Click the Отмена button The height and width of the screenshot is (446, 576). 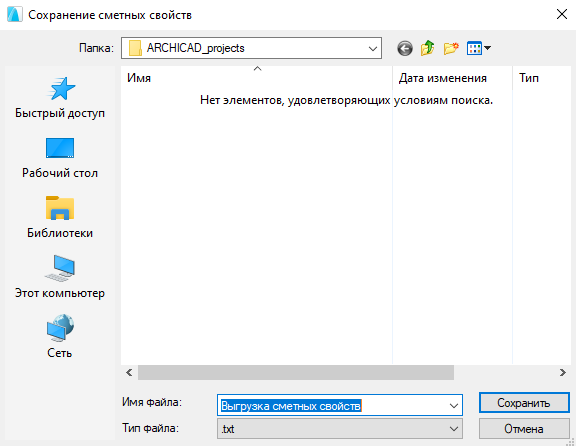click(524, 429)
